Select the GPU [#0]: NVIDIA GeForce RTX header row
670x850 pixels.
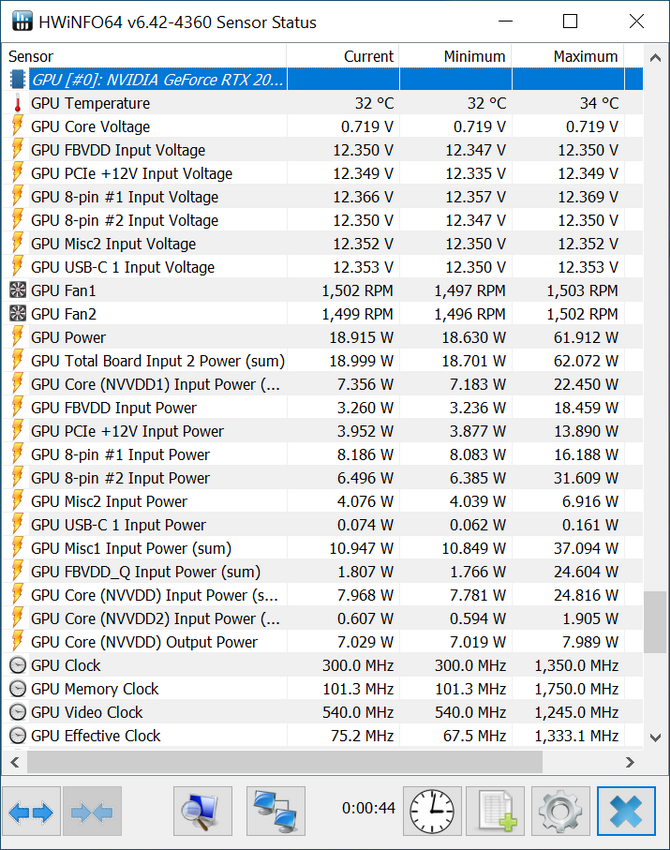click(323, 79)
